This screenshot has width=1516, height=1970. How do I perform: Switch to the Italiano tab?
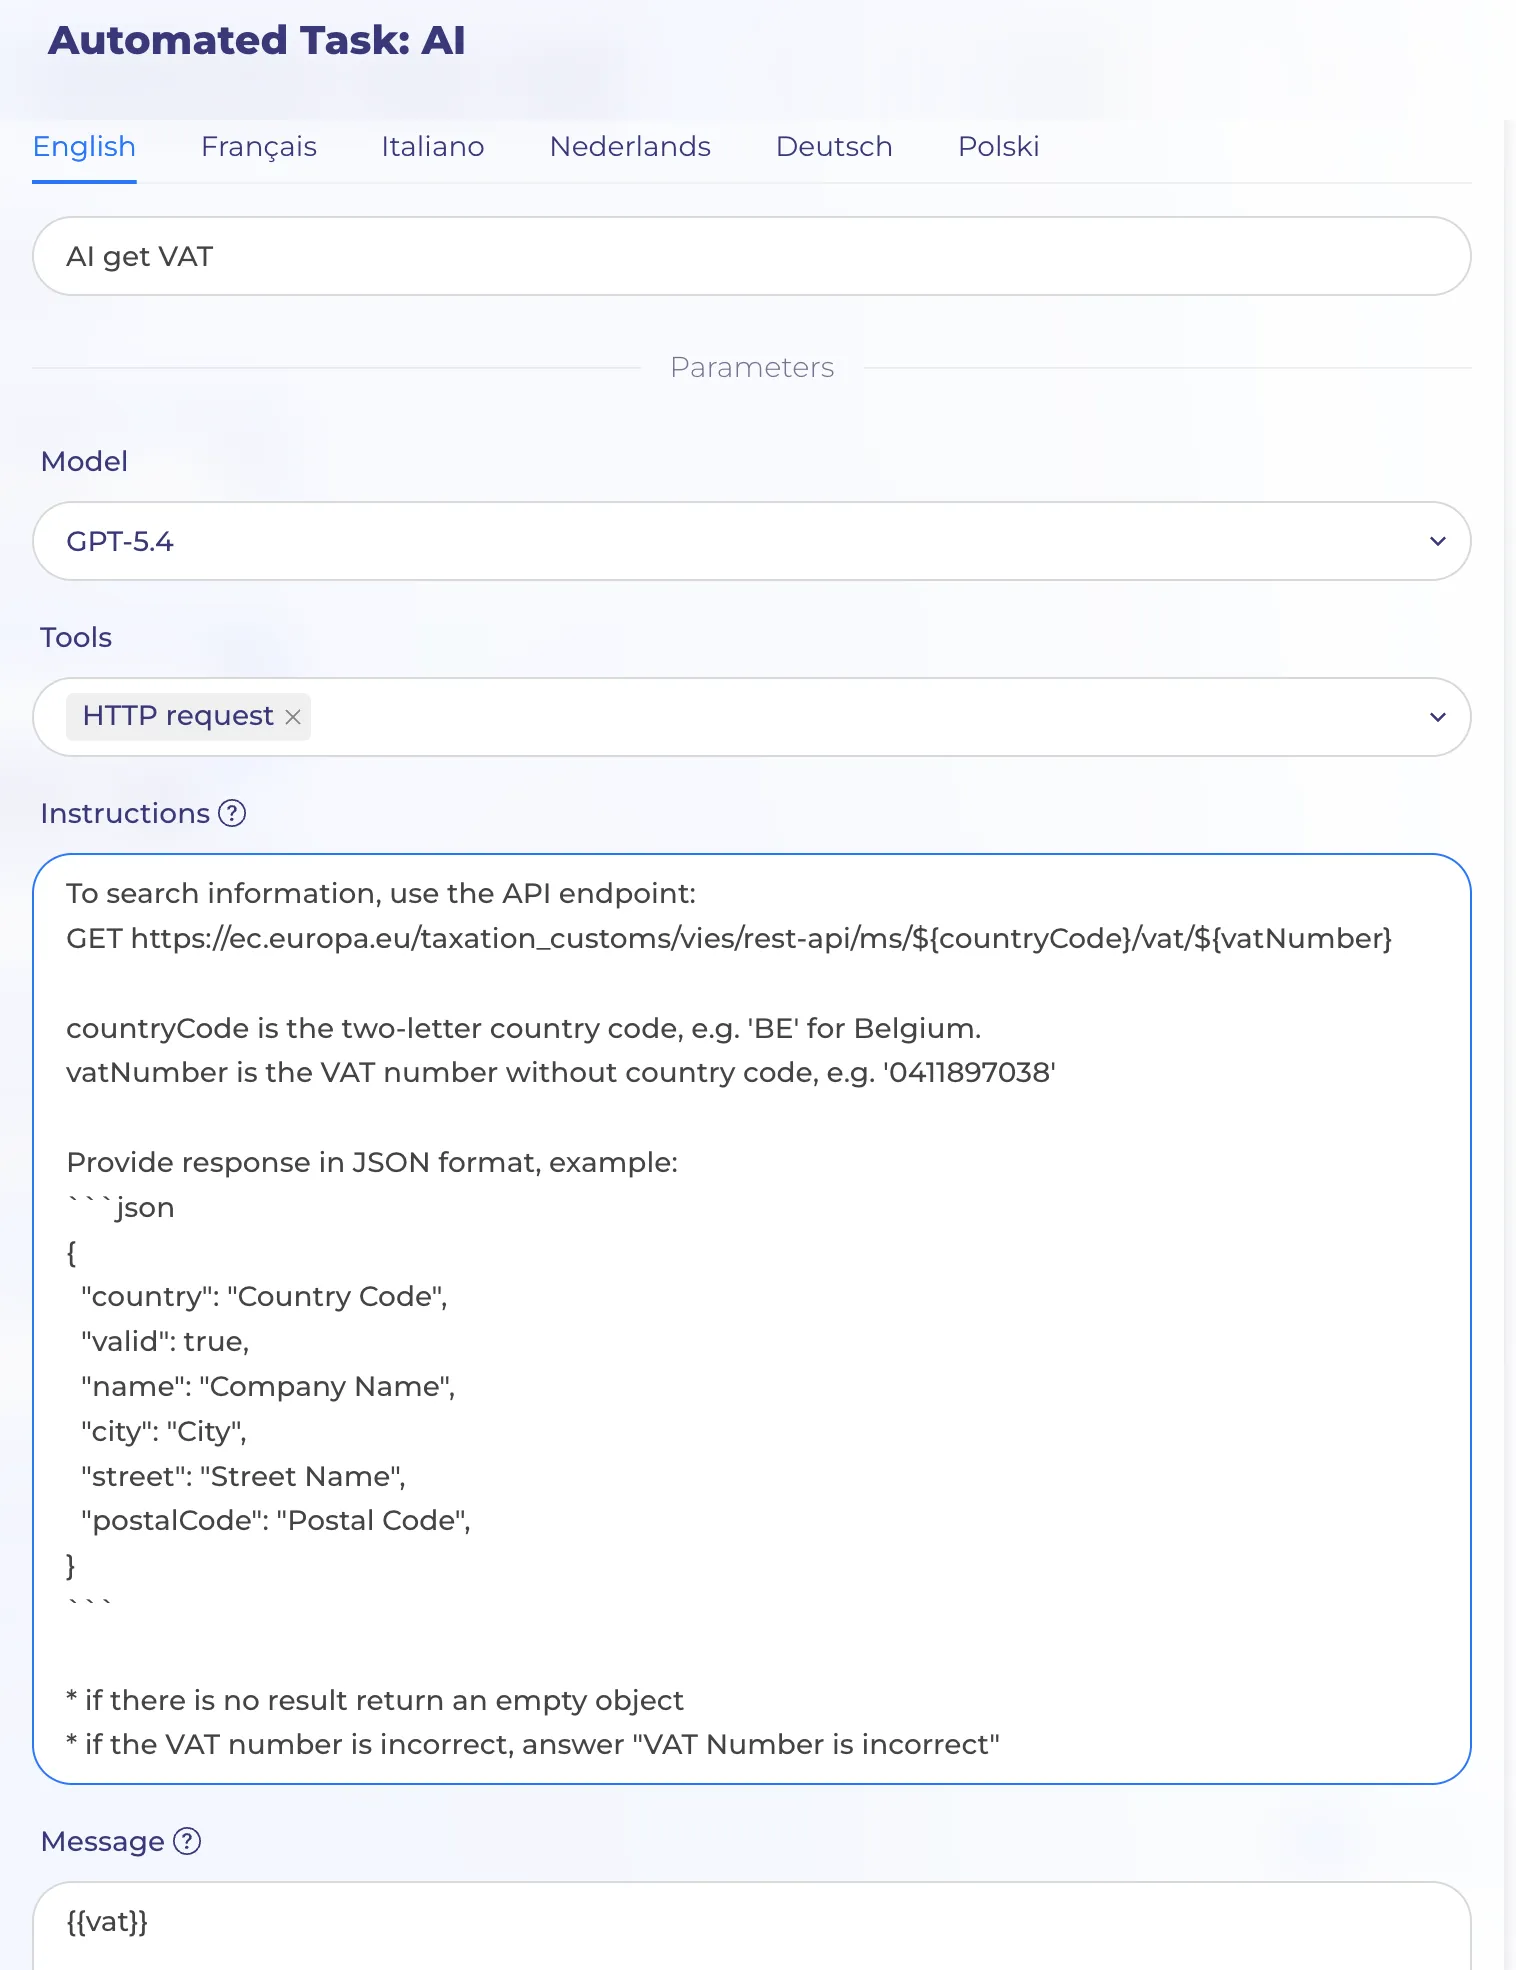[433, 147]
